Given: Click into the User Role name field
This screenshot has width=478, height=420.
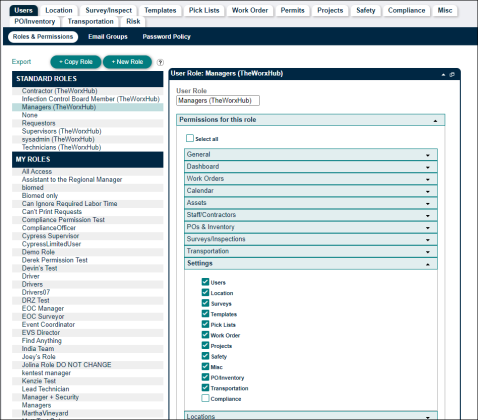Looking at the screenshot, I should tap(218, 100).
